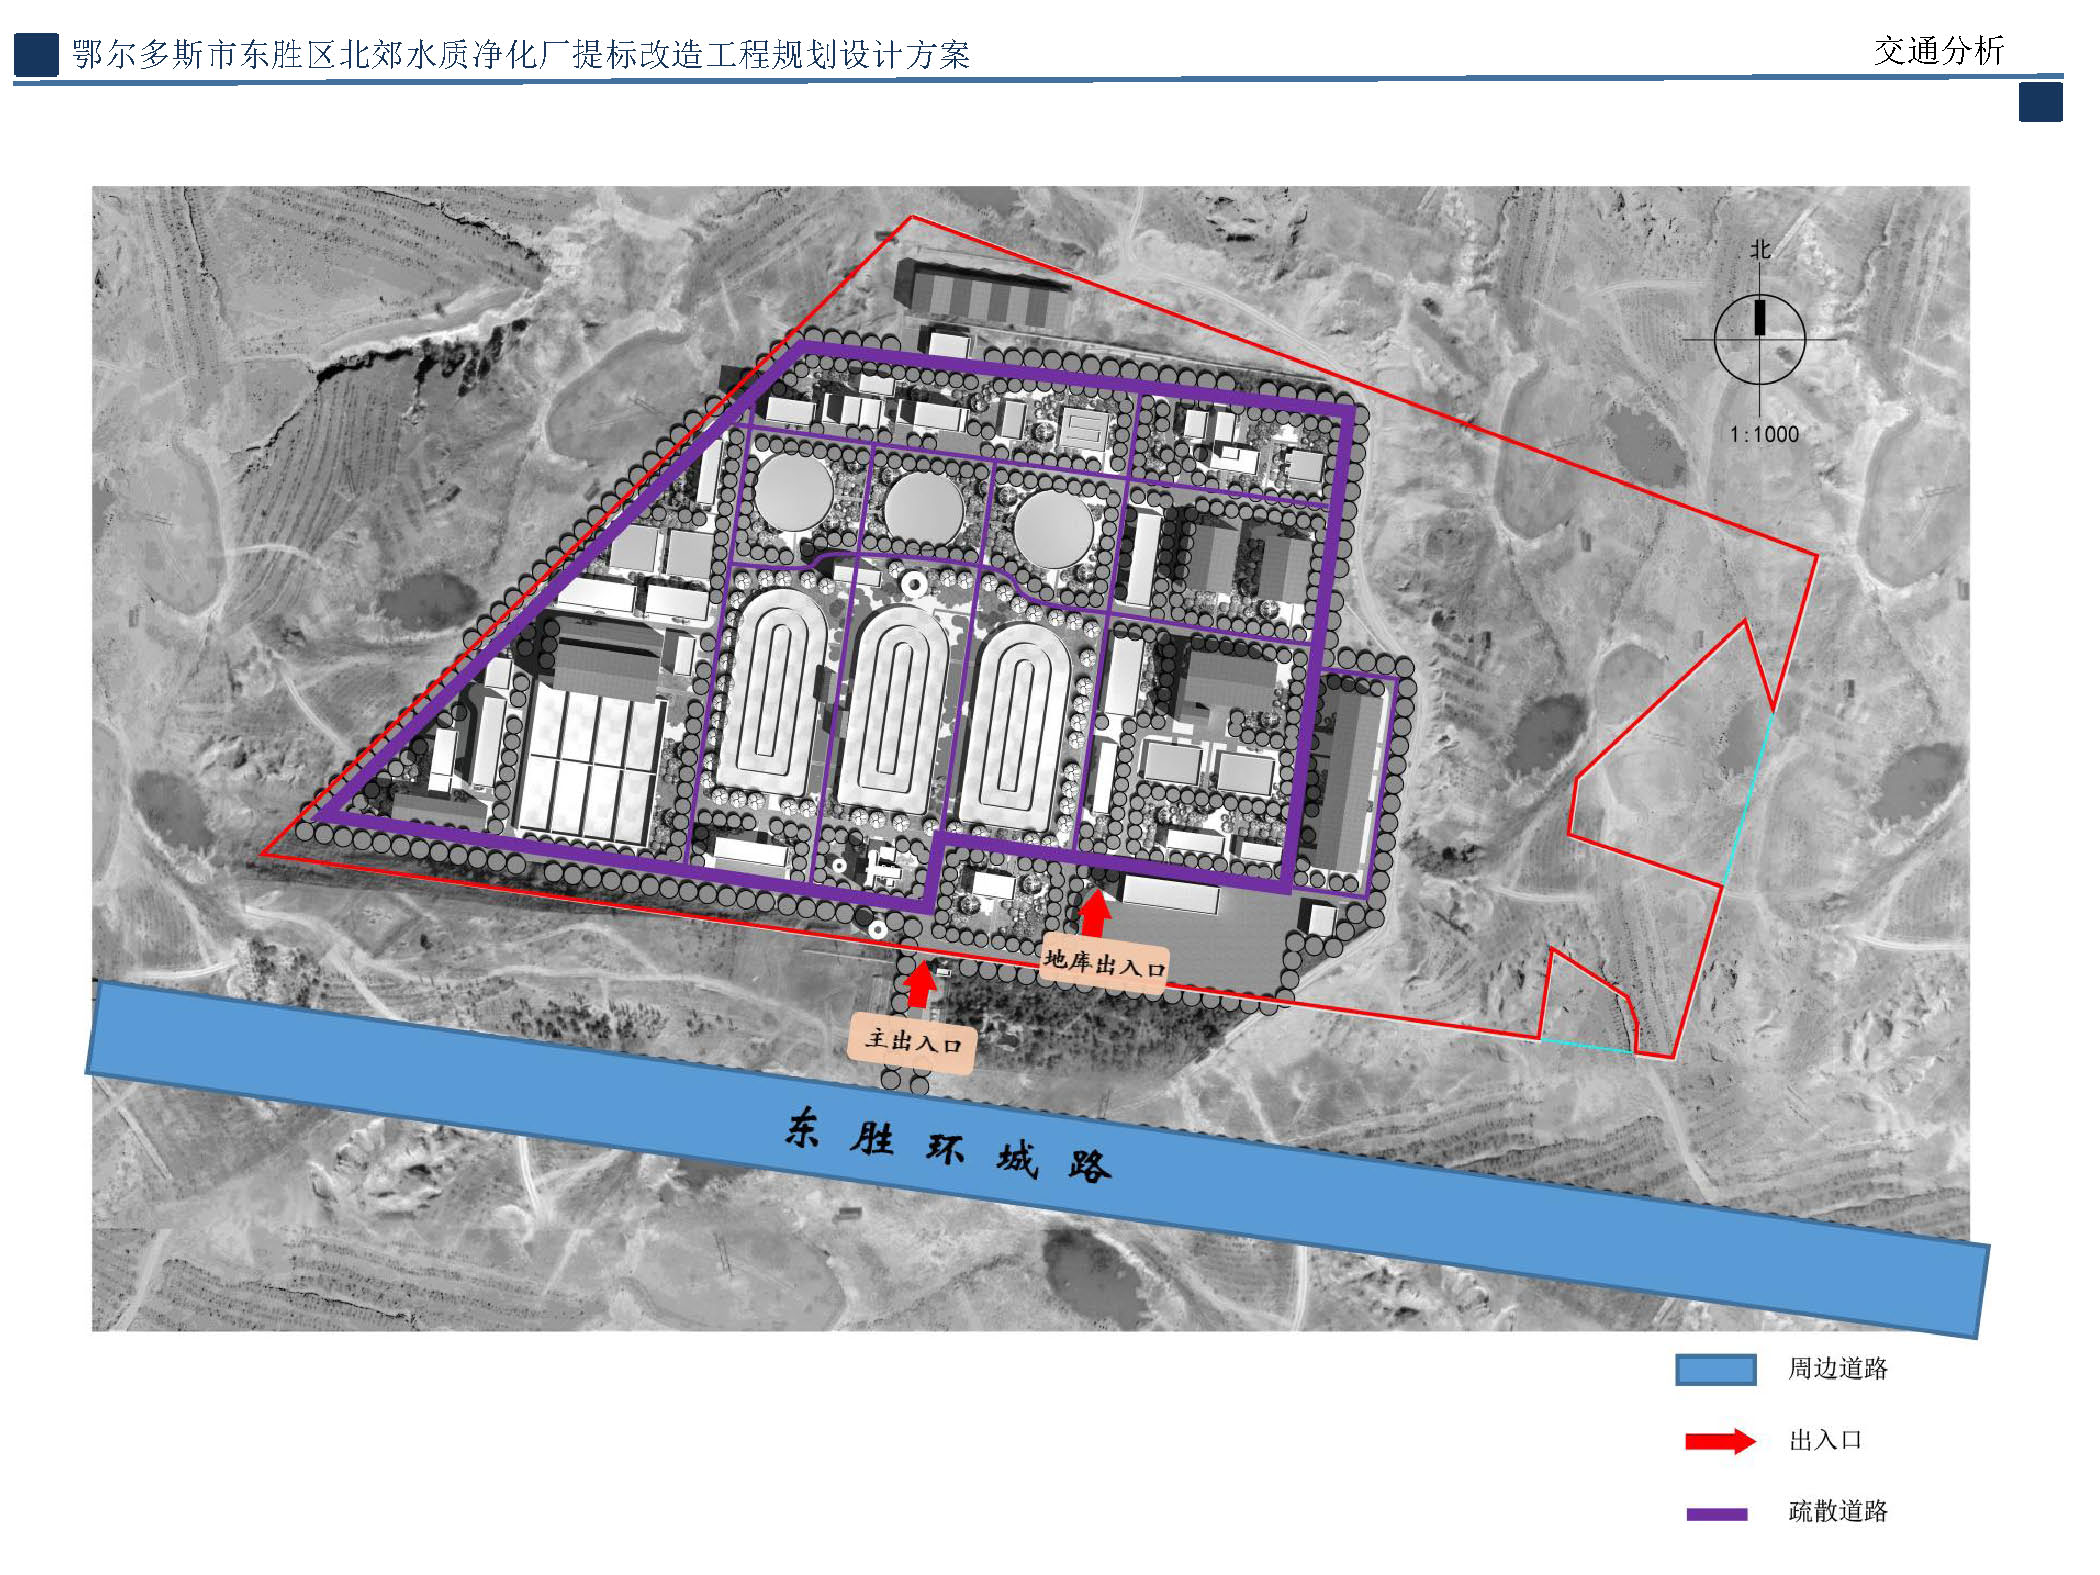Click the 地库出入口 label

1103,964
